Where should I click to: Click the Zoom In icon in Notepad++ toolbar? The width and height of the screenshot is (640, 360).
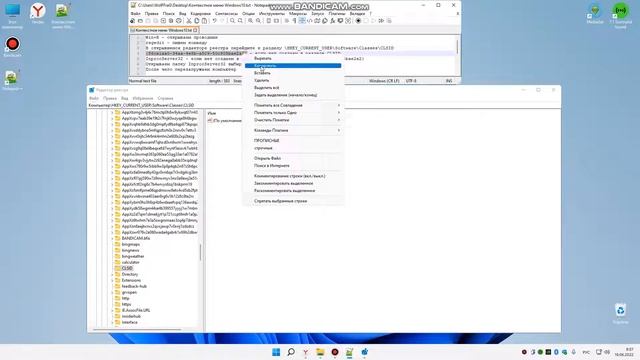point(251,21)
